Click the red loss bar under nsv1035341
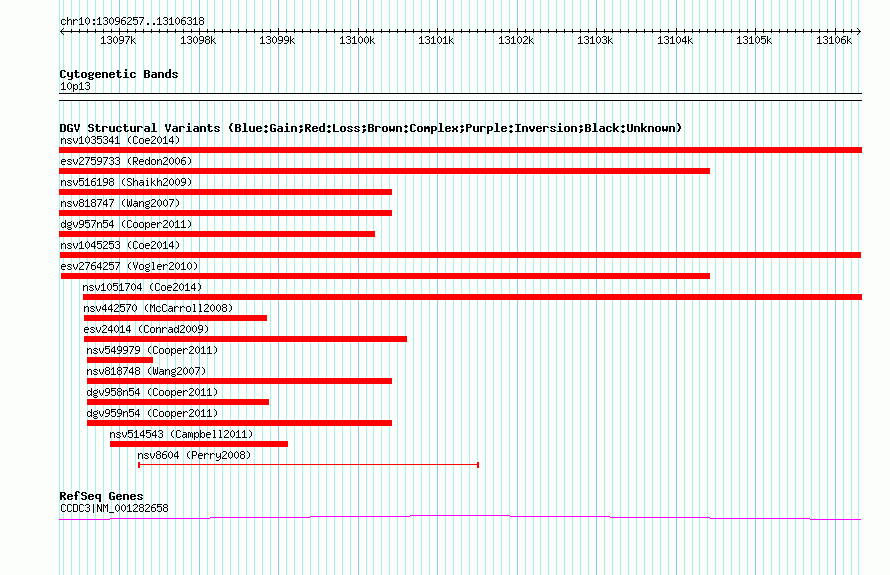 [x=460, y=150]
